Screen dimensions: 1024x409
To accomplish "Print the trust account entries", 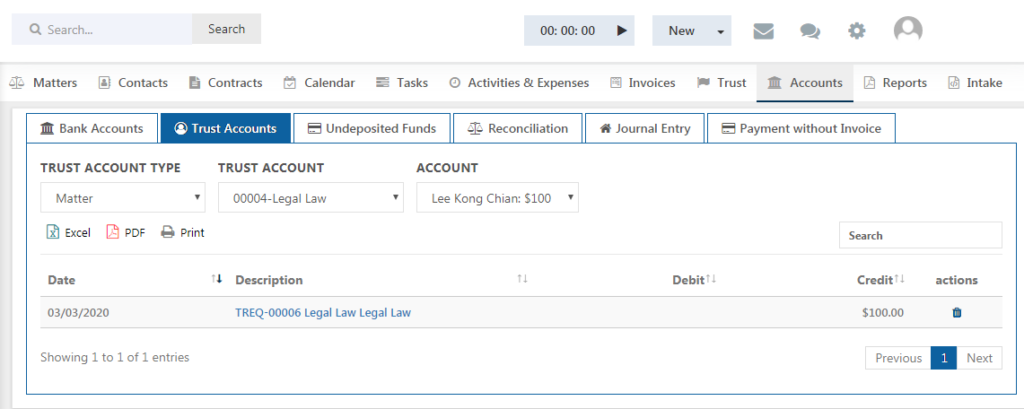I will coord(183,233).
